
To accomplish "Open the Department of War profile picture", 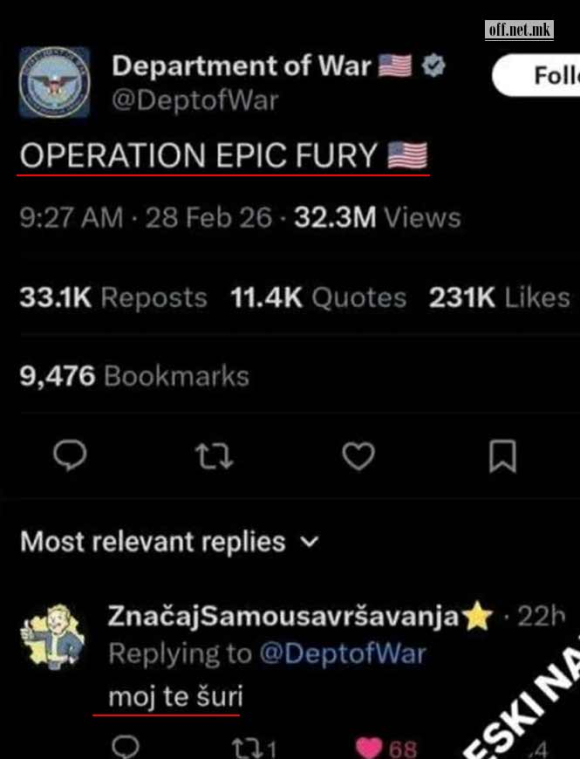I will coord(54,82).
